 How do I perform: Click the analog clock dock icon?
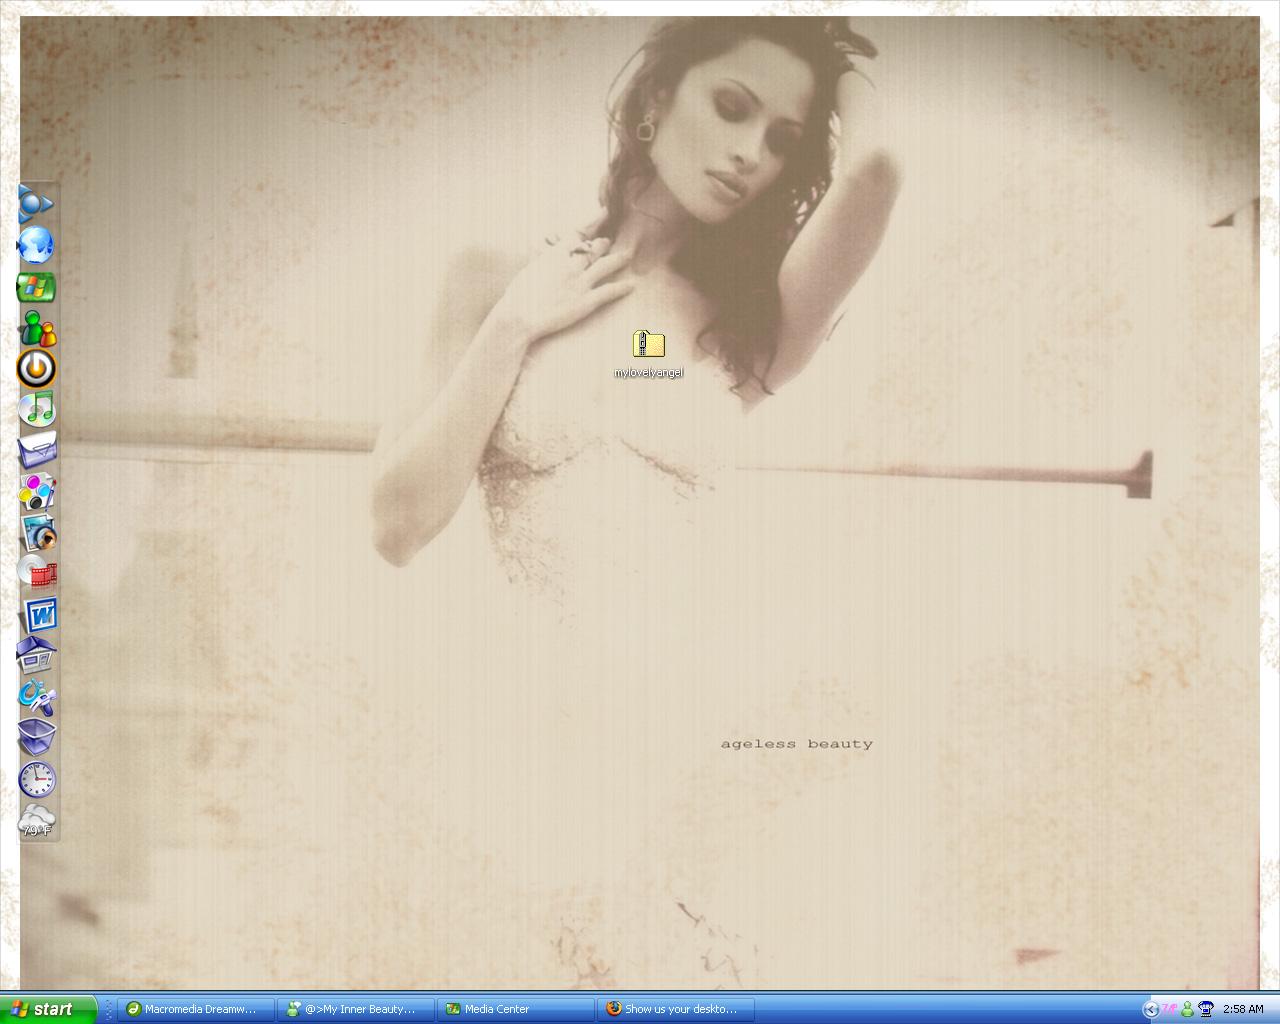point(37,779)
